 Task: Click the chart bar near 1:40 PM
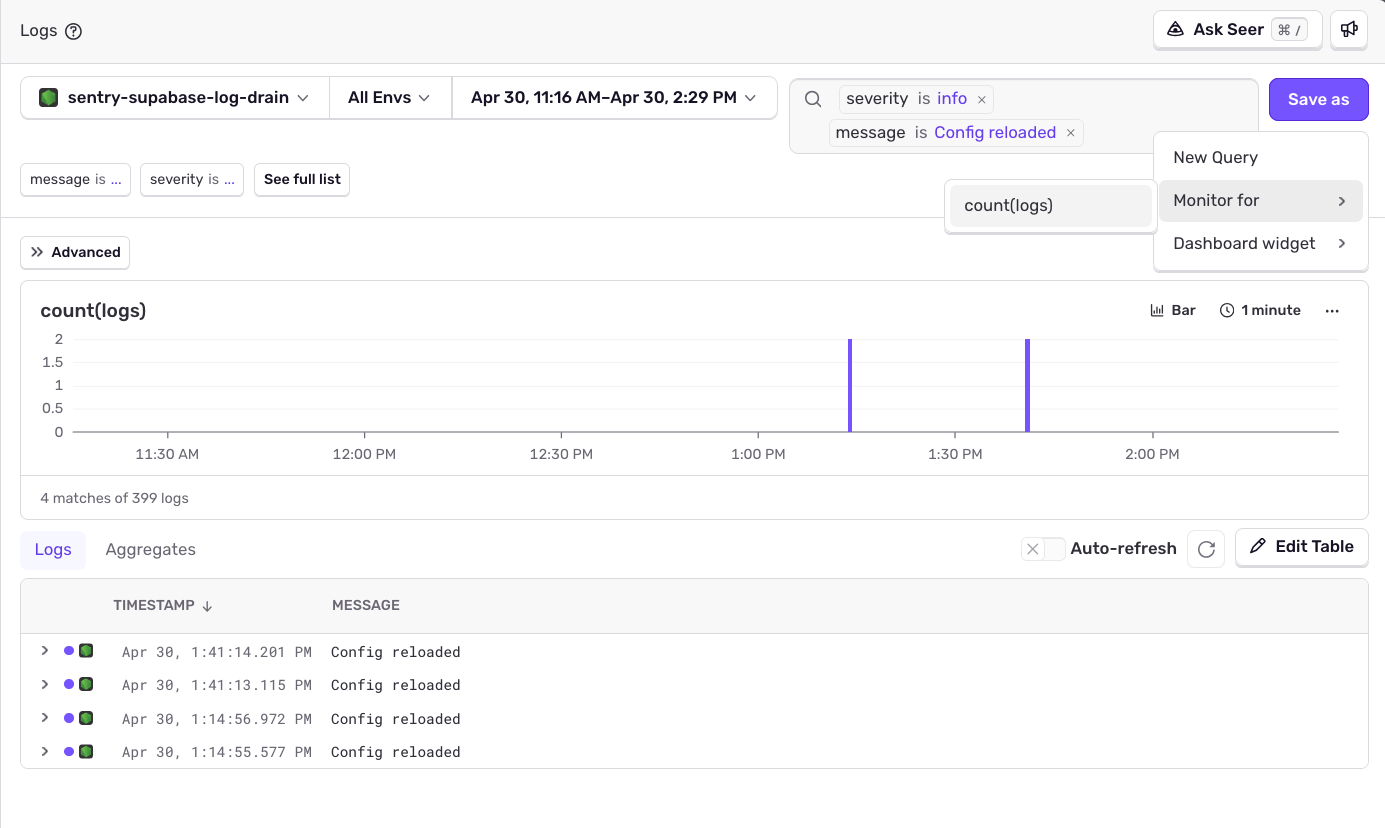(x=1027, y=385)
